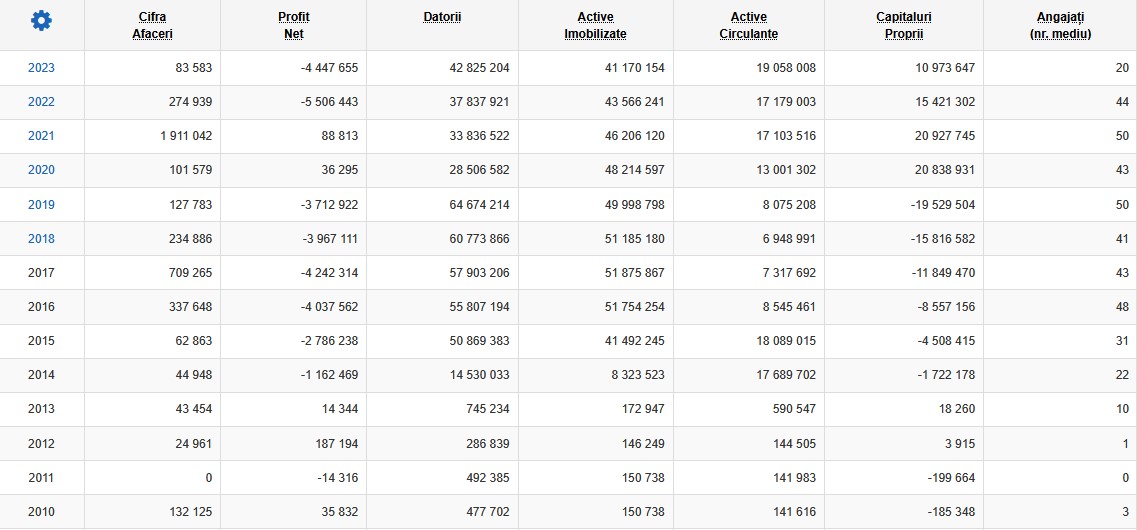Click the Profit Net column header

click(x=294, y=25)
